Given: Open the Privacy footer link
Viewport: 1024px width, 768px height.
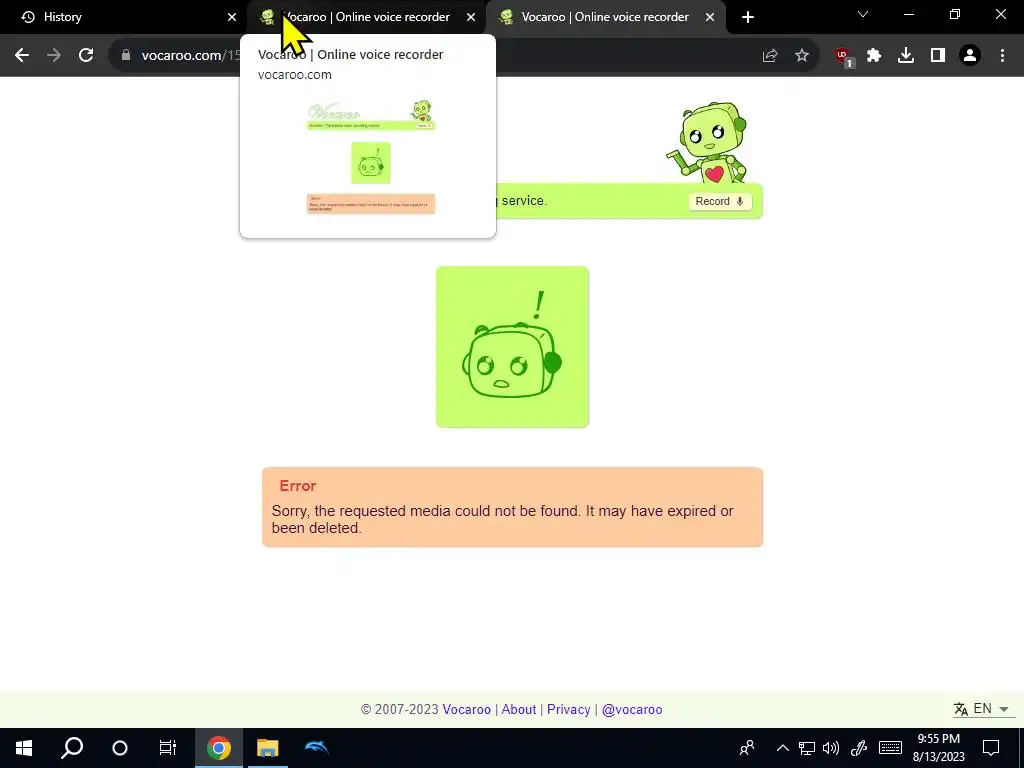Looking at the screenshot, I should click(x=568, y=709).
